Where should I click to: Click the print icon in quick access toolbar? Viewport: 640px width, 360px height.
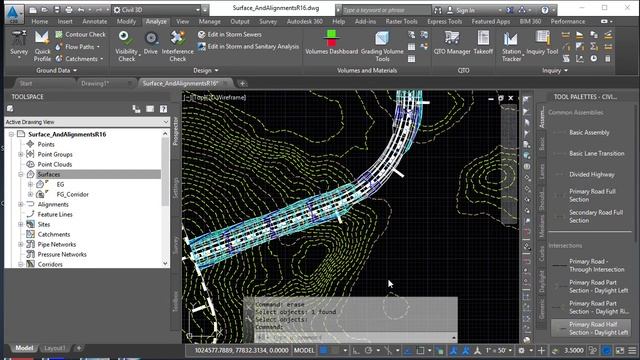tap(69, 10)
